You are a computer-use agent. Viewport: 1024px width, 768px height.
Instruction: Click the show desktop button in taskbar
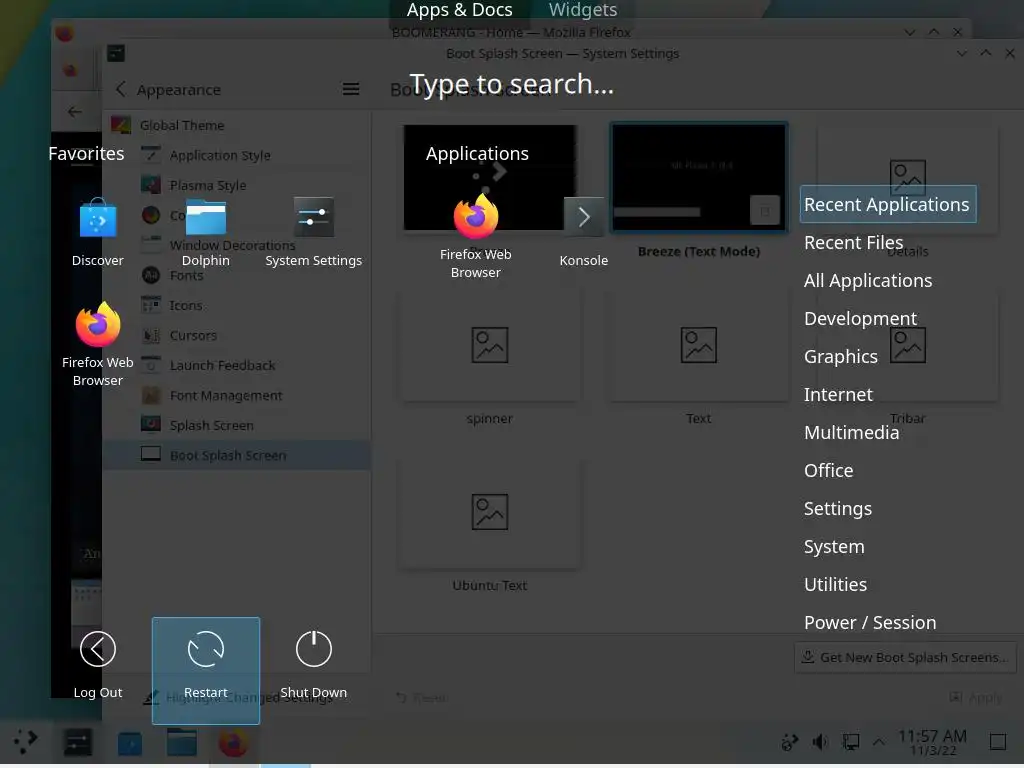pyautogui.click(x=998, y=742)
